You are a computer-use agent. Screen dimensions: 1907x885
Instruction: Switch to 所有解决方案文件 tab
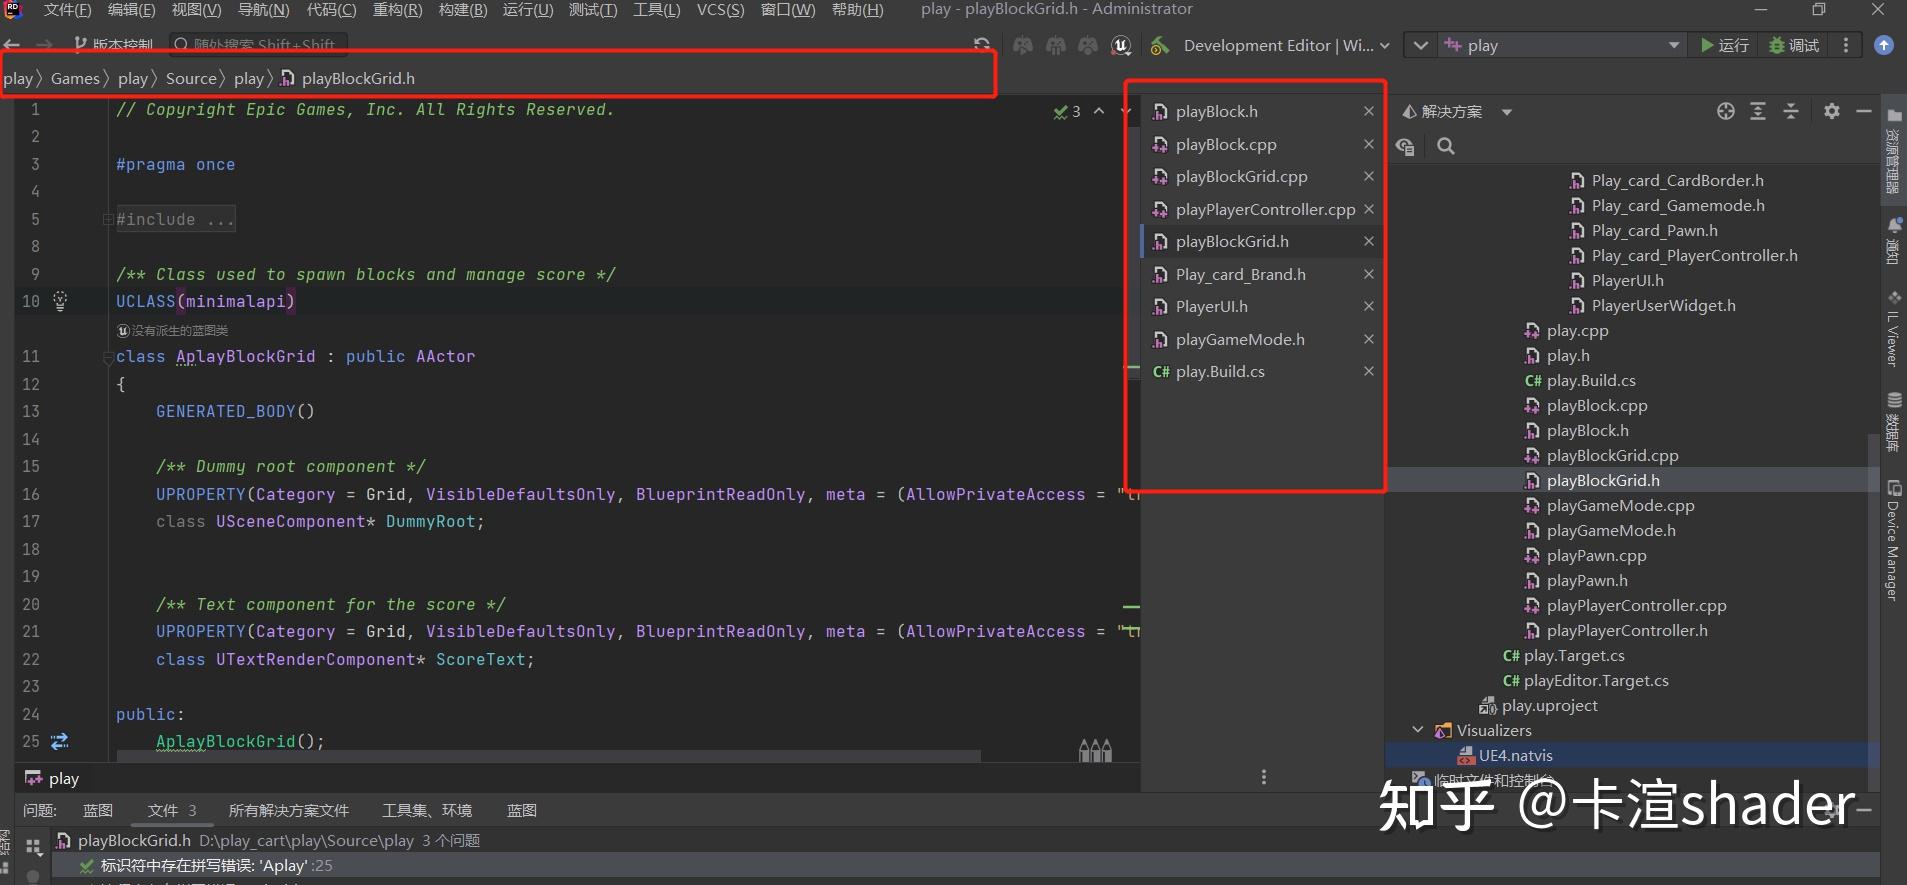pyautogui.click(x=288, y=810)
